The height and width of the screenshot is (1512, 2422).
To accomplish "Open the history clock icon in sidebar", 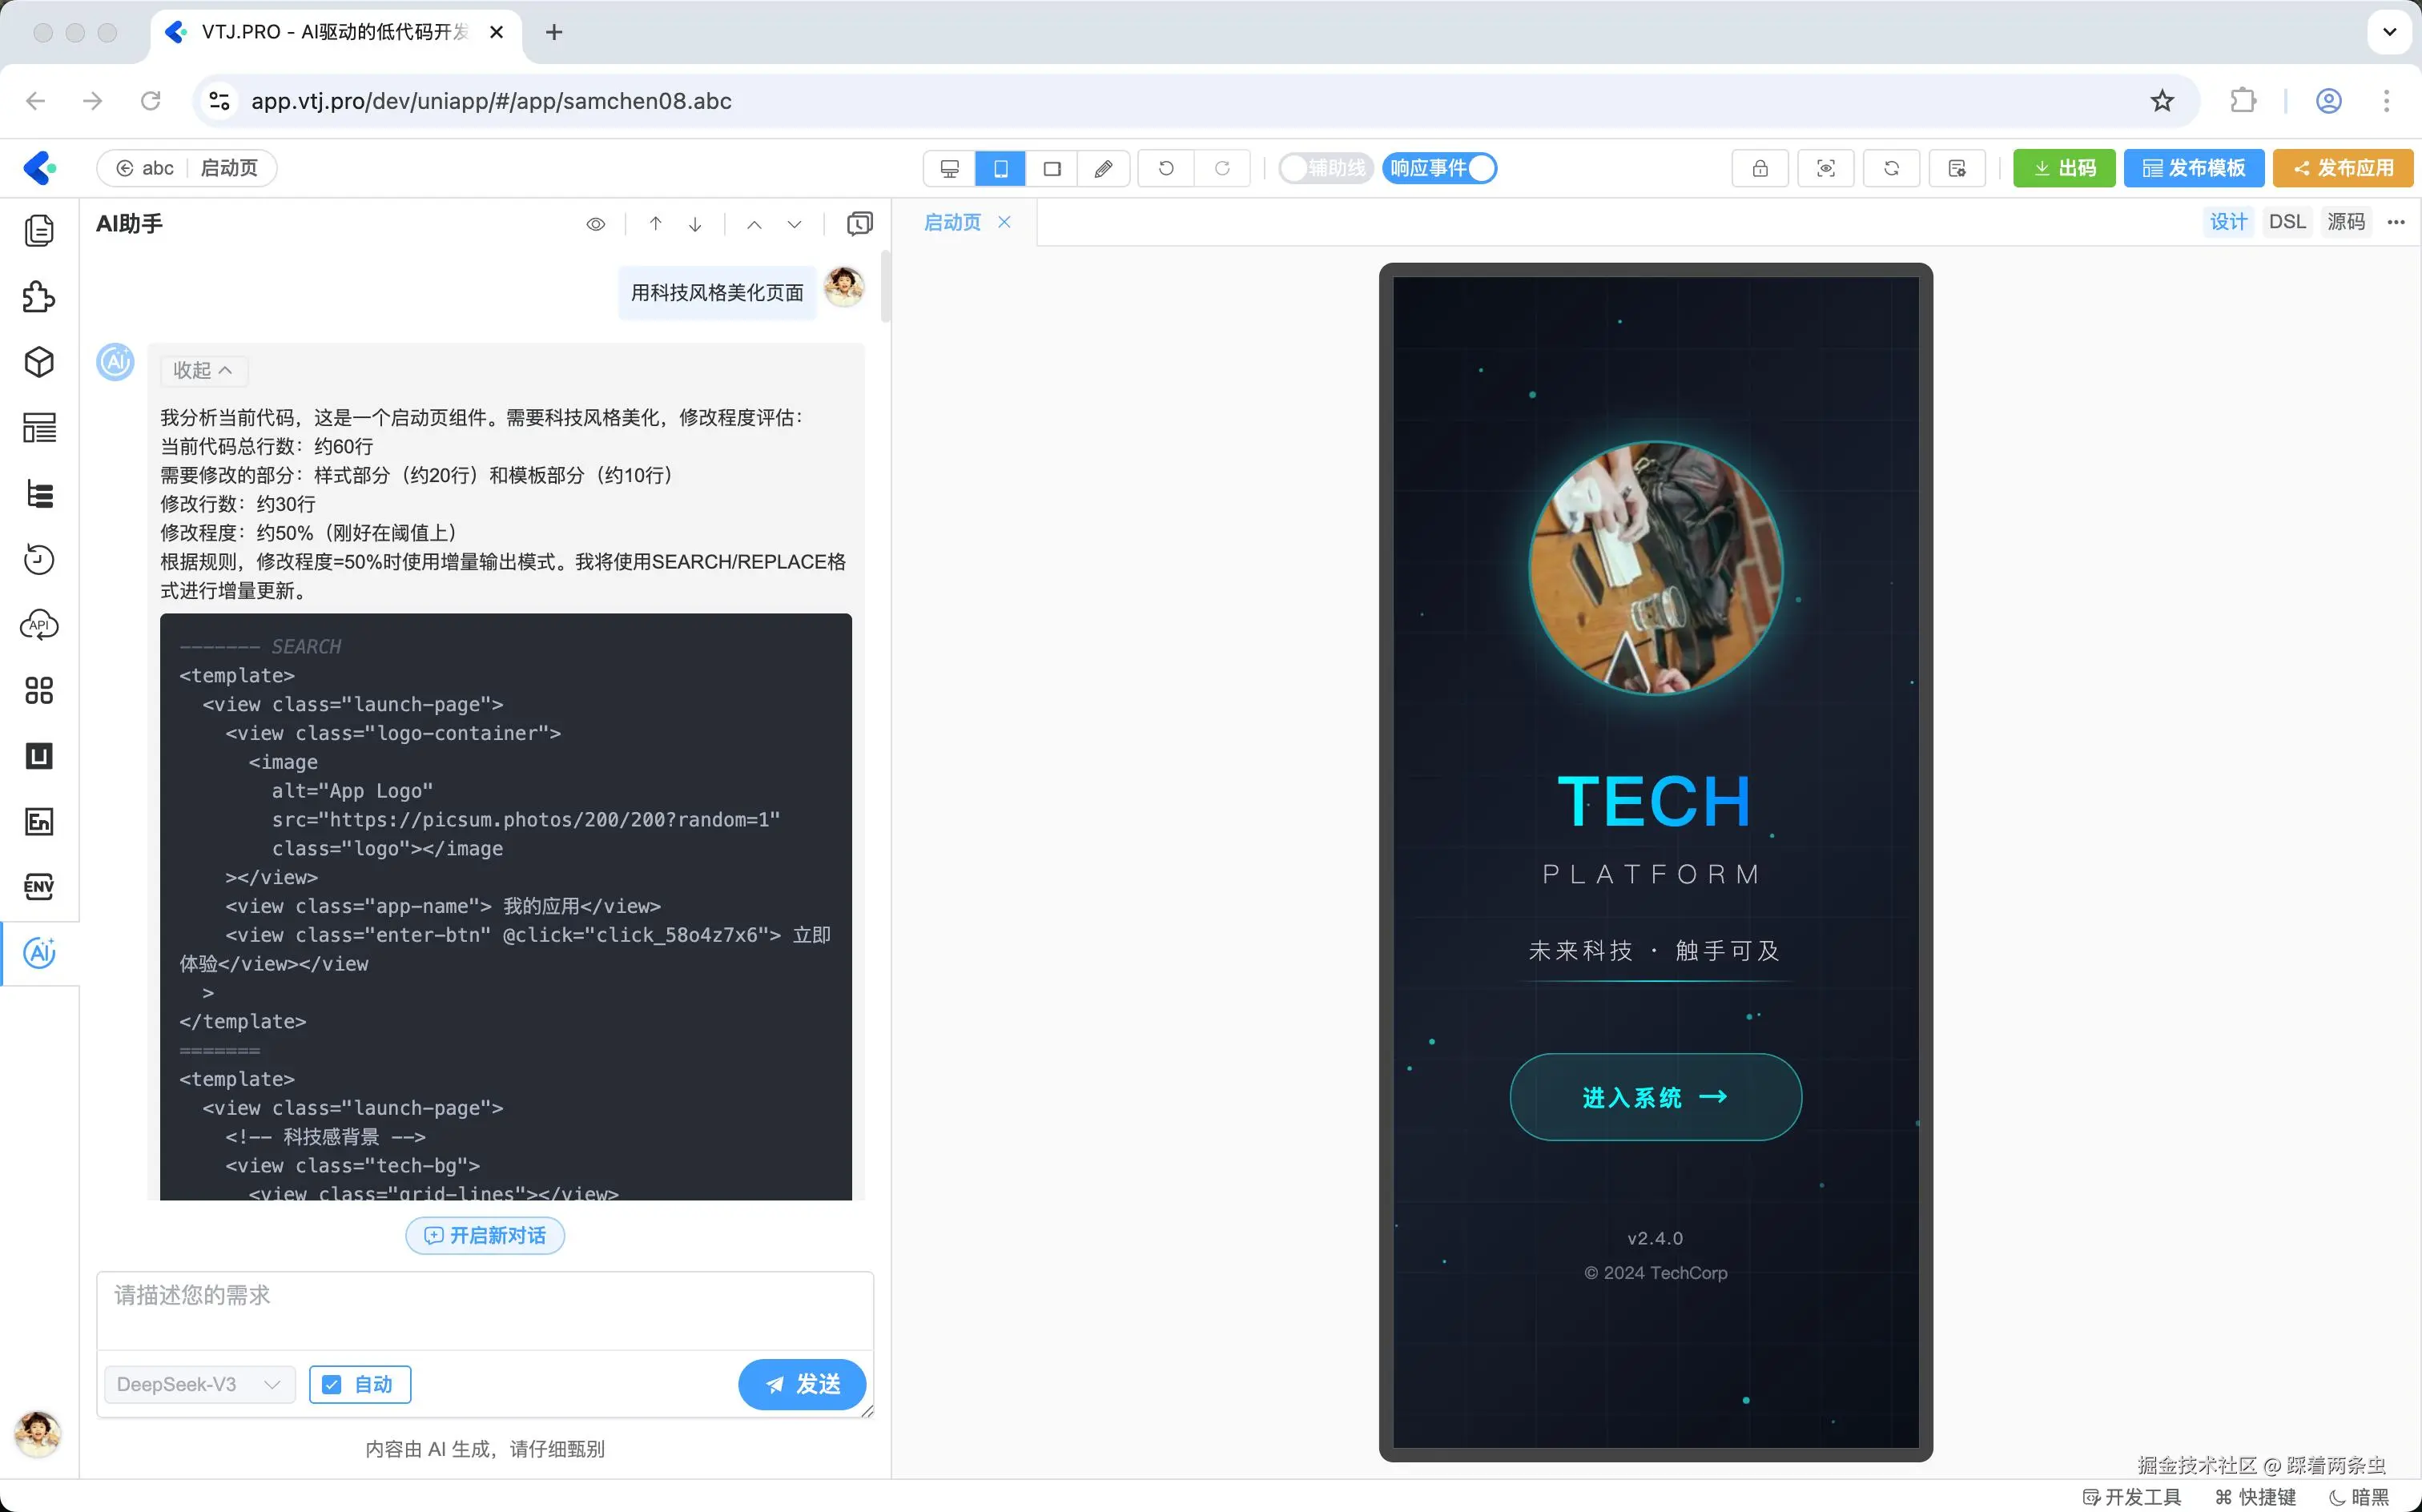I will (x=39, y=559).
